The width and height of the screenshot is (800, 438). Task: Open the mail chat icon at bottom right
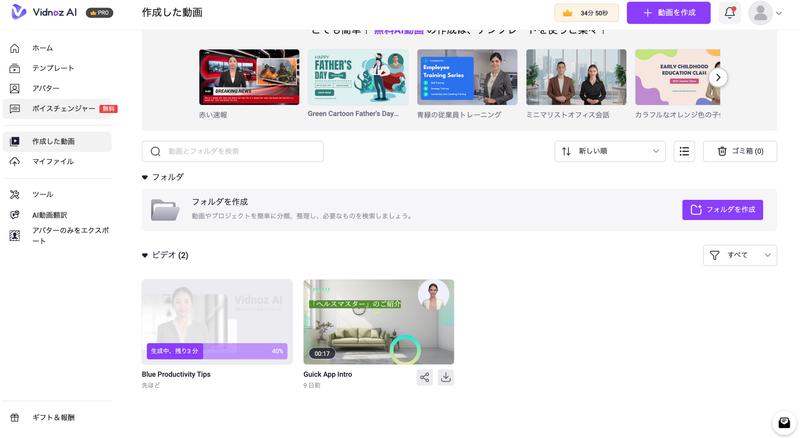(x=783, y=424)
